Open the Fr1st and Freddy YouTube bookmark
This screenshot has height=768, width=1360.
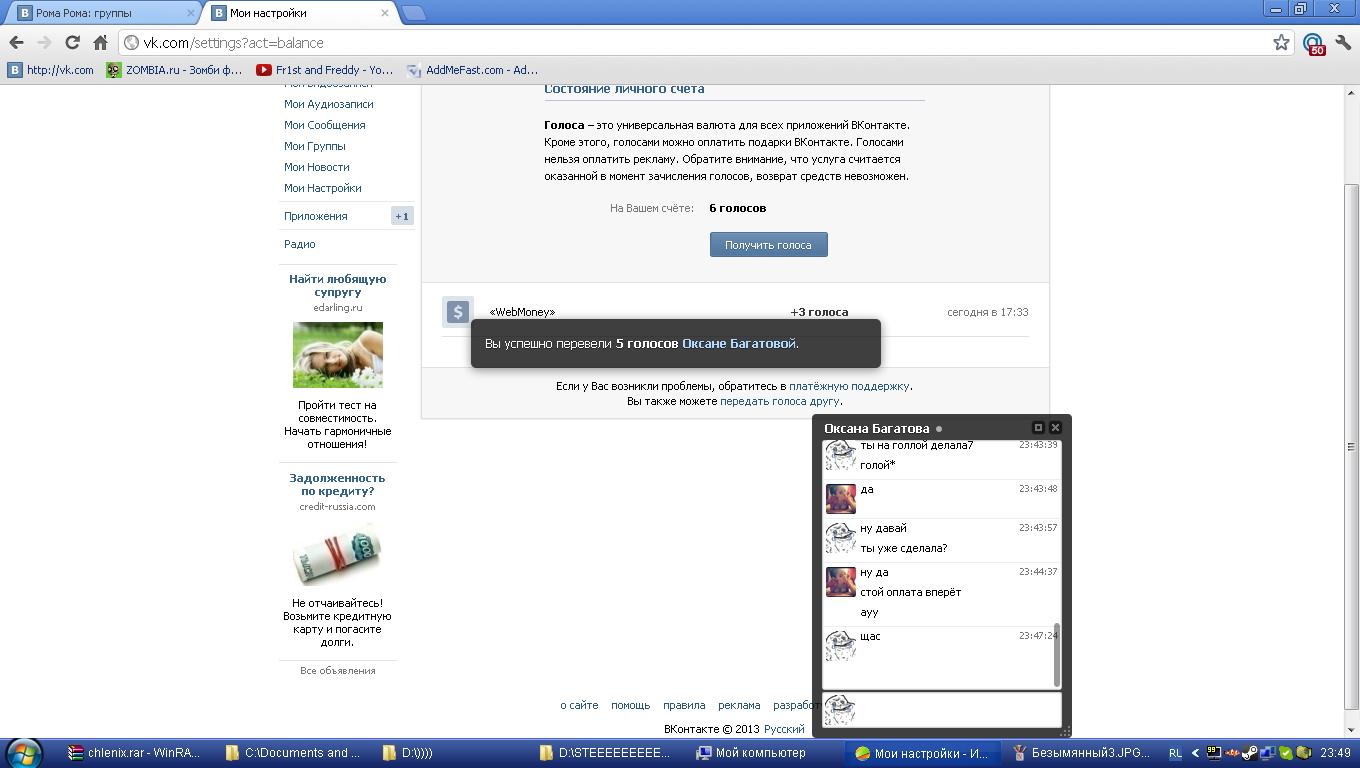coord(325,70)
